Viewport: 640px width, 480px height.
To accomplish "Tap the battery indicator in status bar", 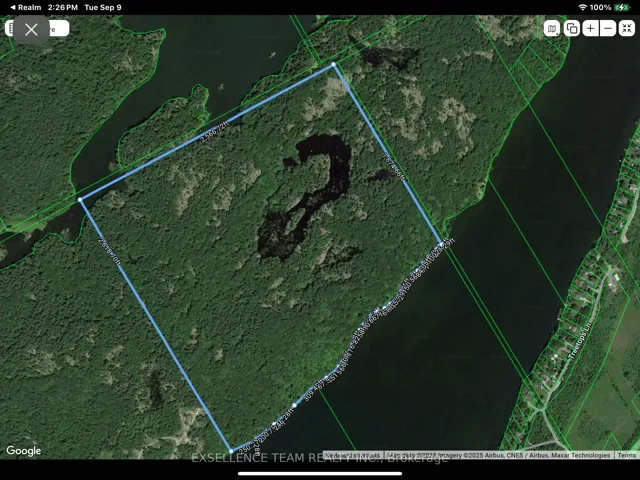I will coord(626,7).
